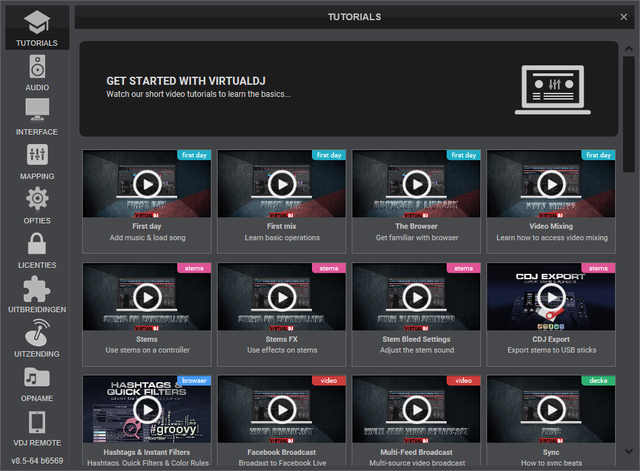This screenshot has width=640, height=471.
Task: Open the Video Mixing tutorial thumbnail
Action: click(x=551, y=184)
